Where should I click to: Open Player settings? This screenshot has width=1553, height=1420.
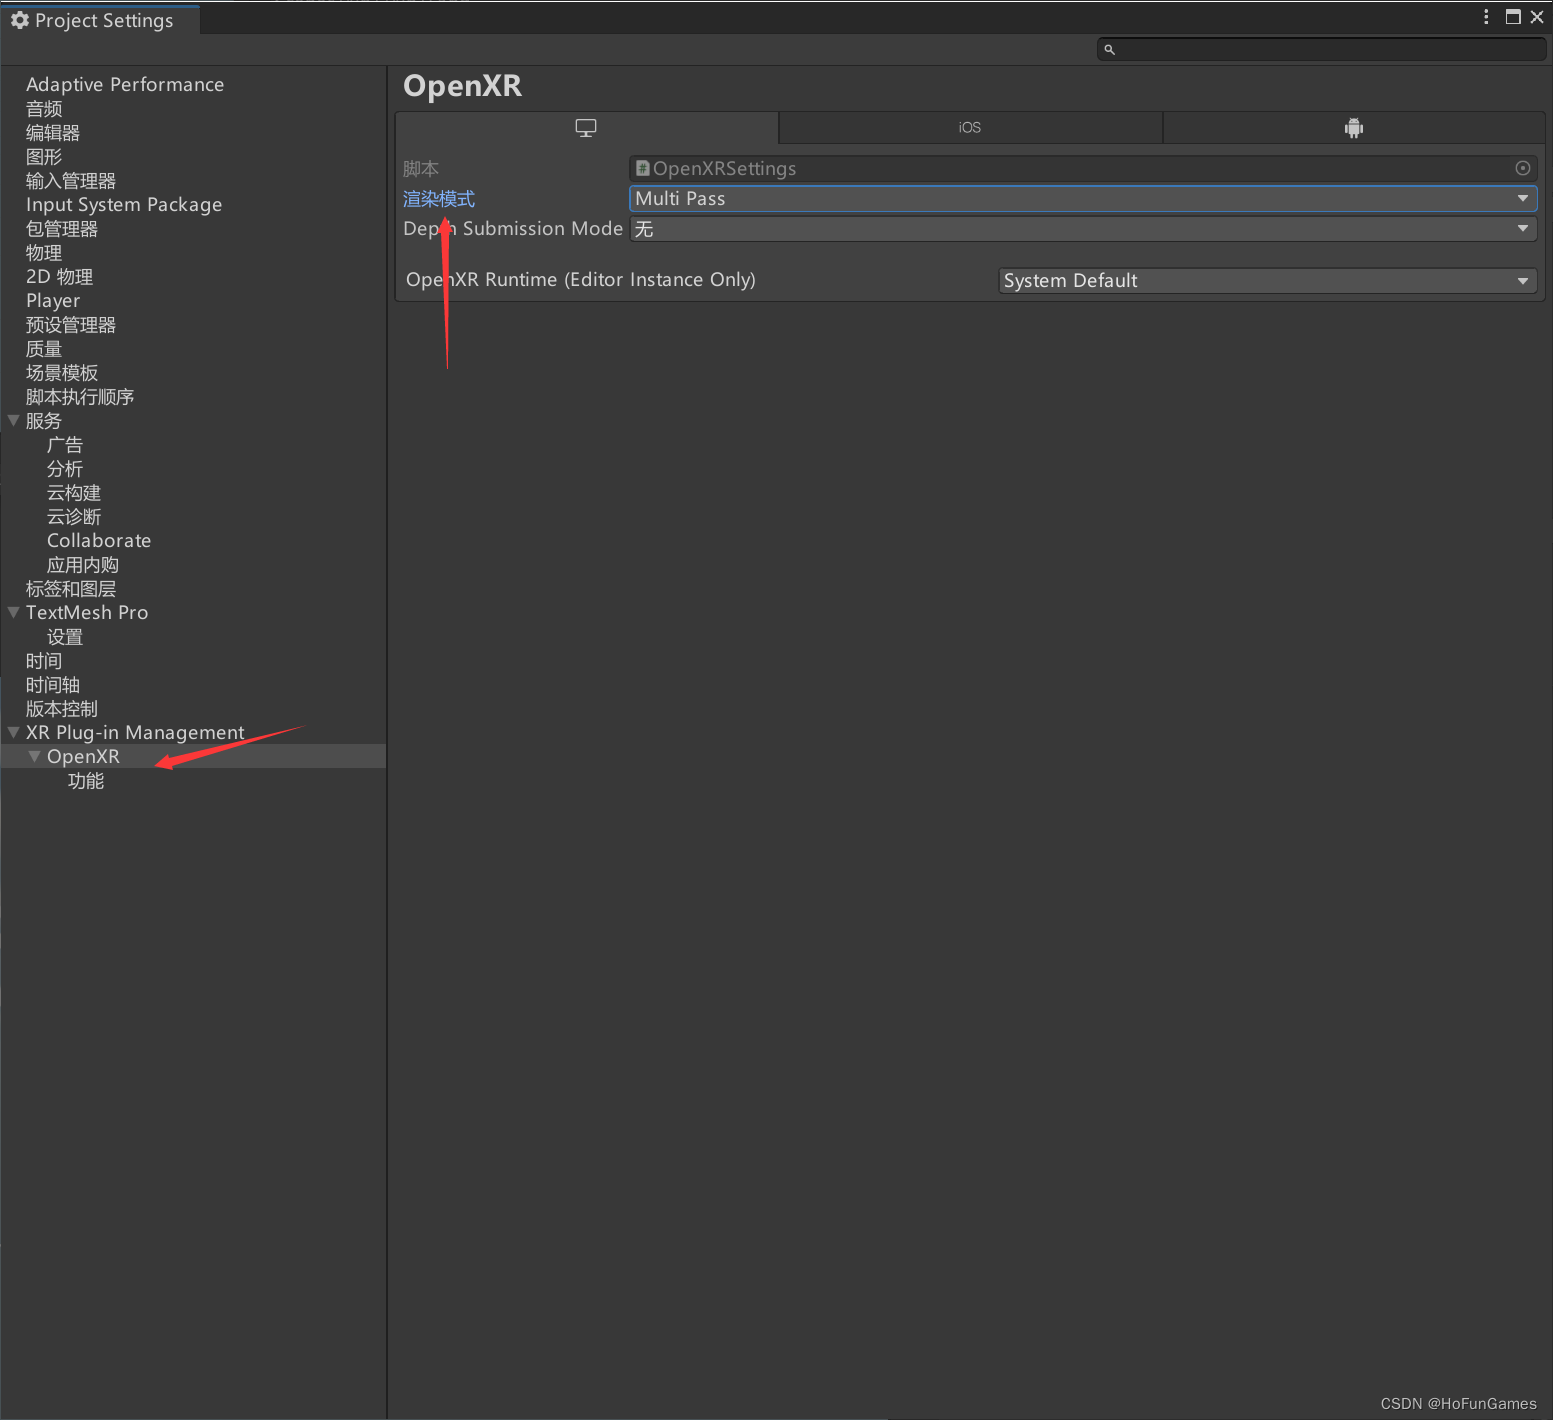[53, 301]
